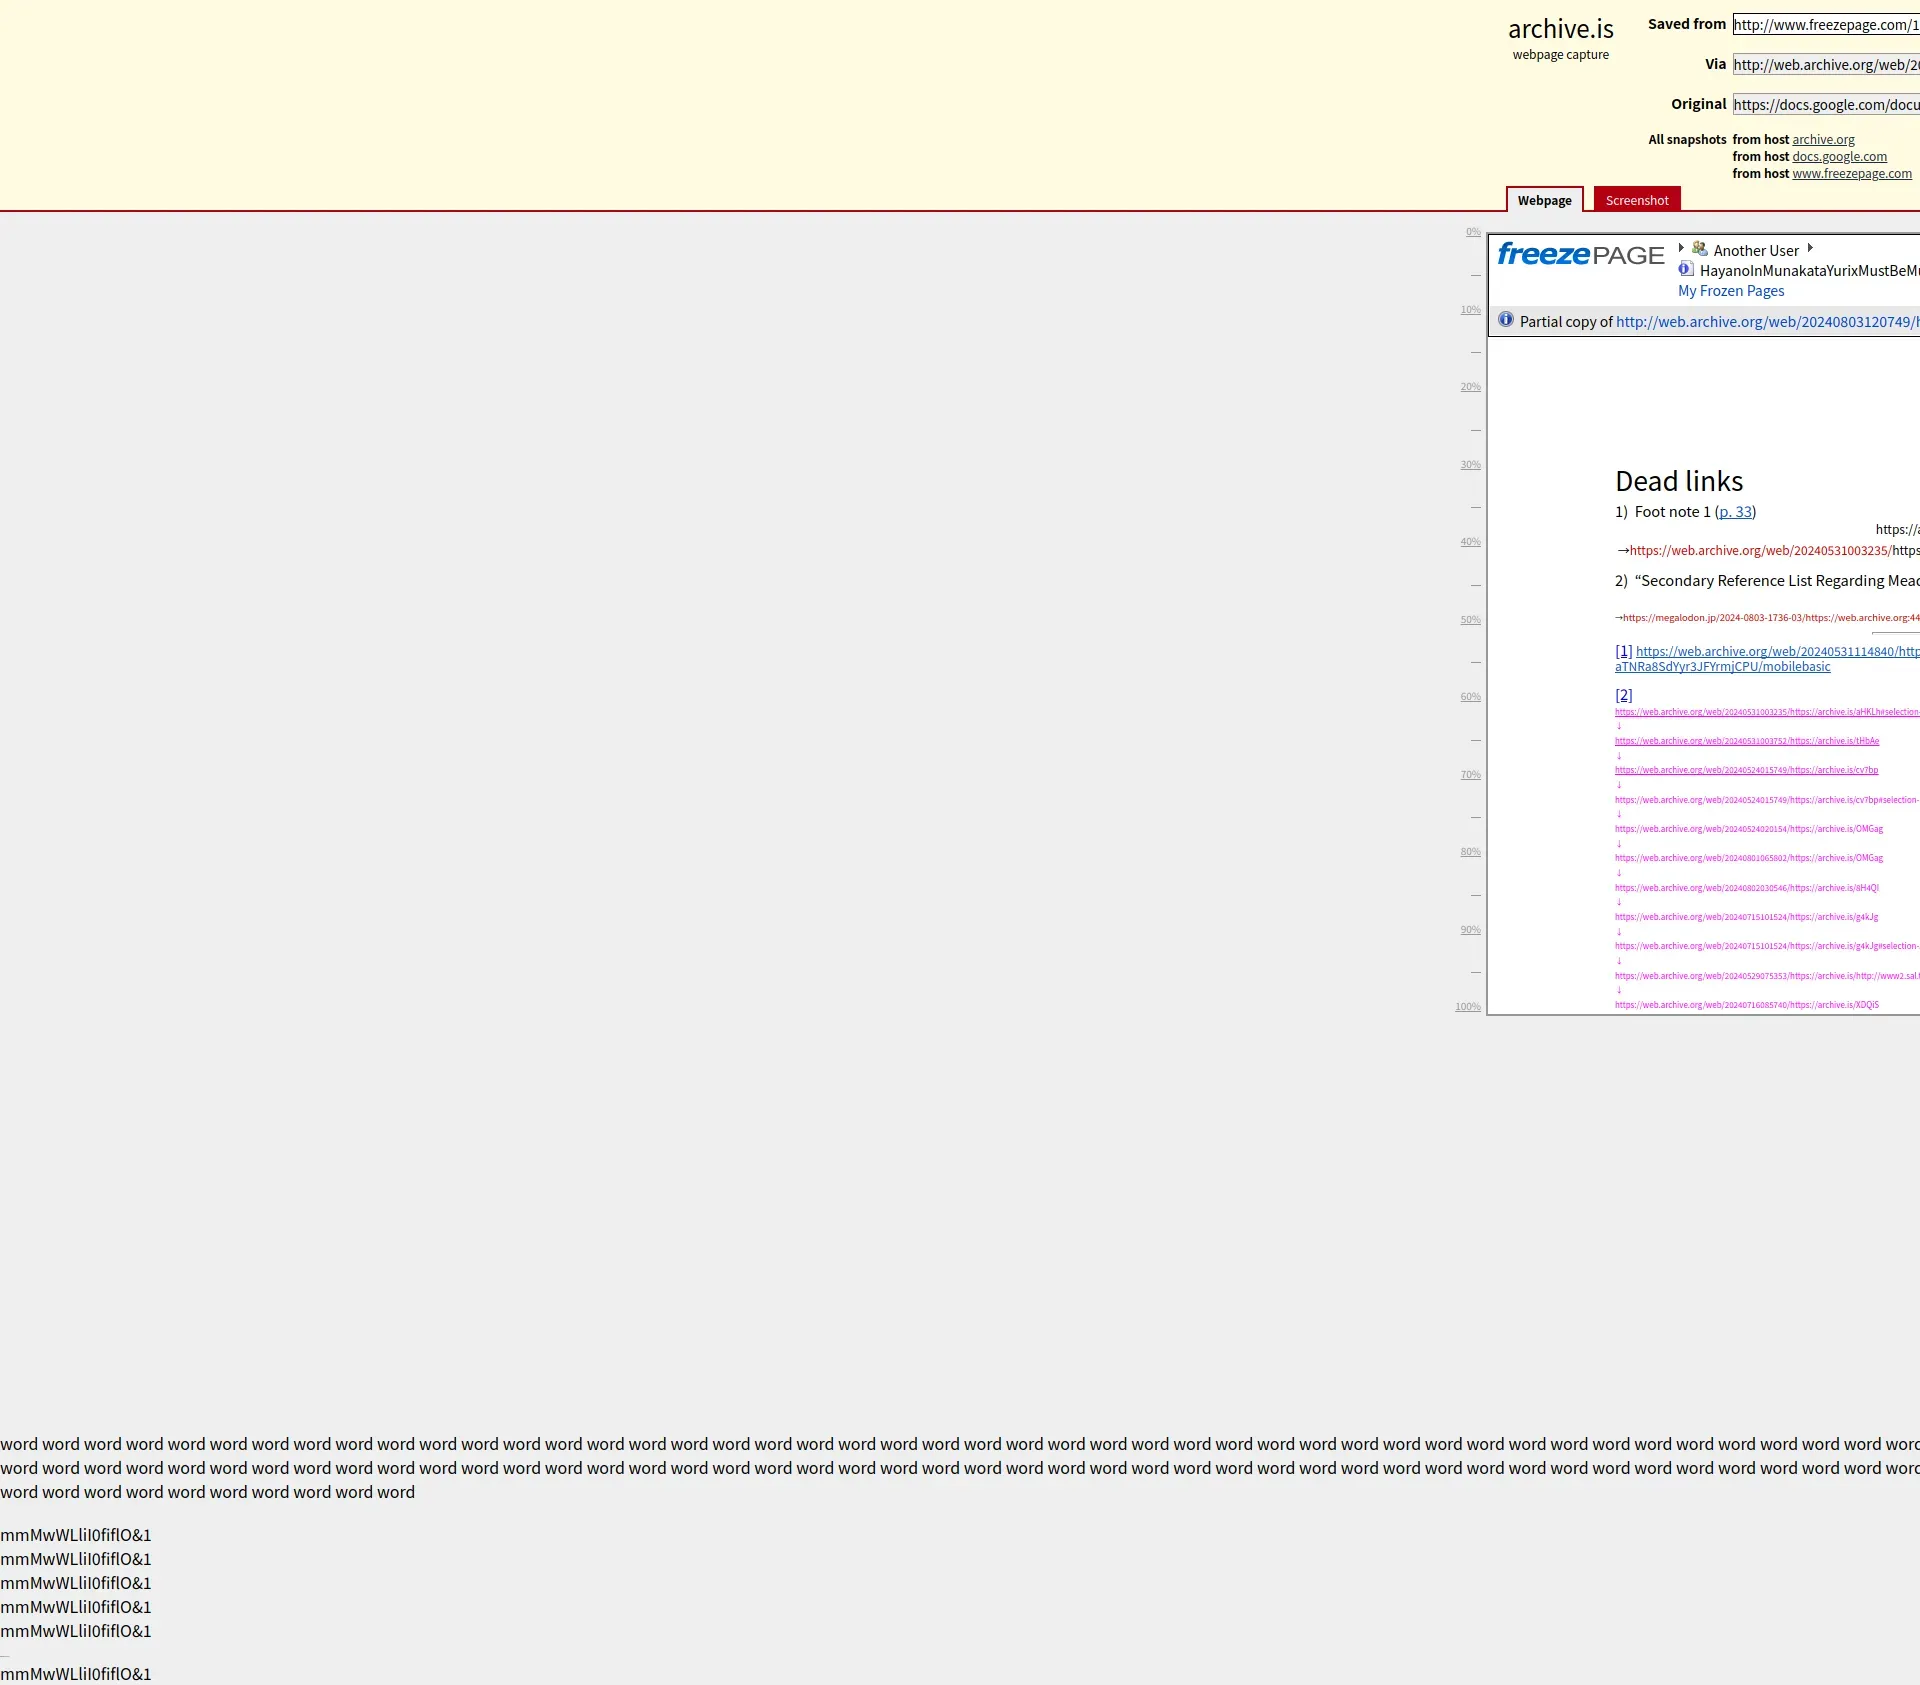Open the Partial copy web.archive.org link

click(x=1766, y=322)
